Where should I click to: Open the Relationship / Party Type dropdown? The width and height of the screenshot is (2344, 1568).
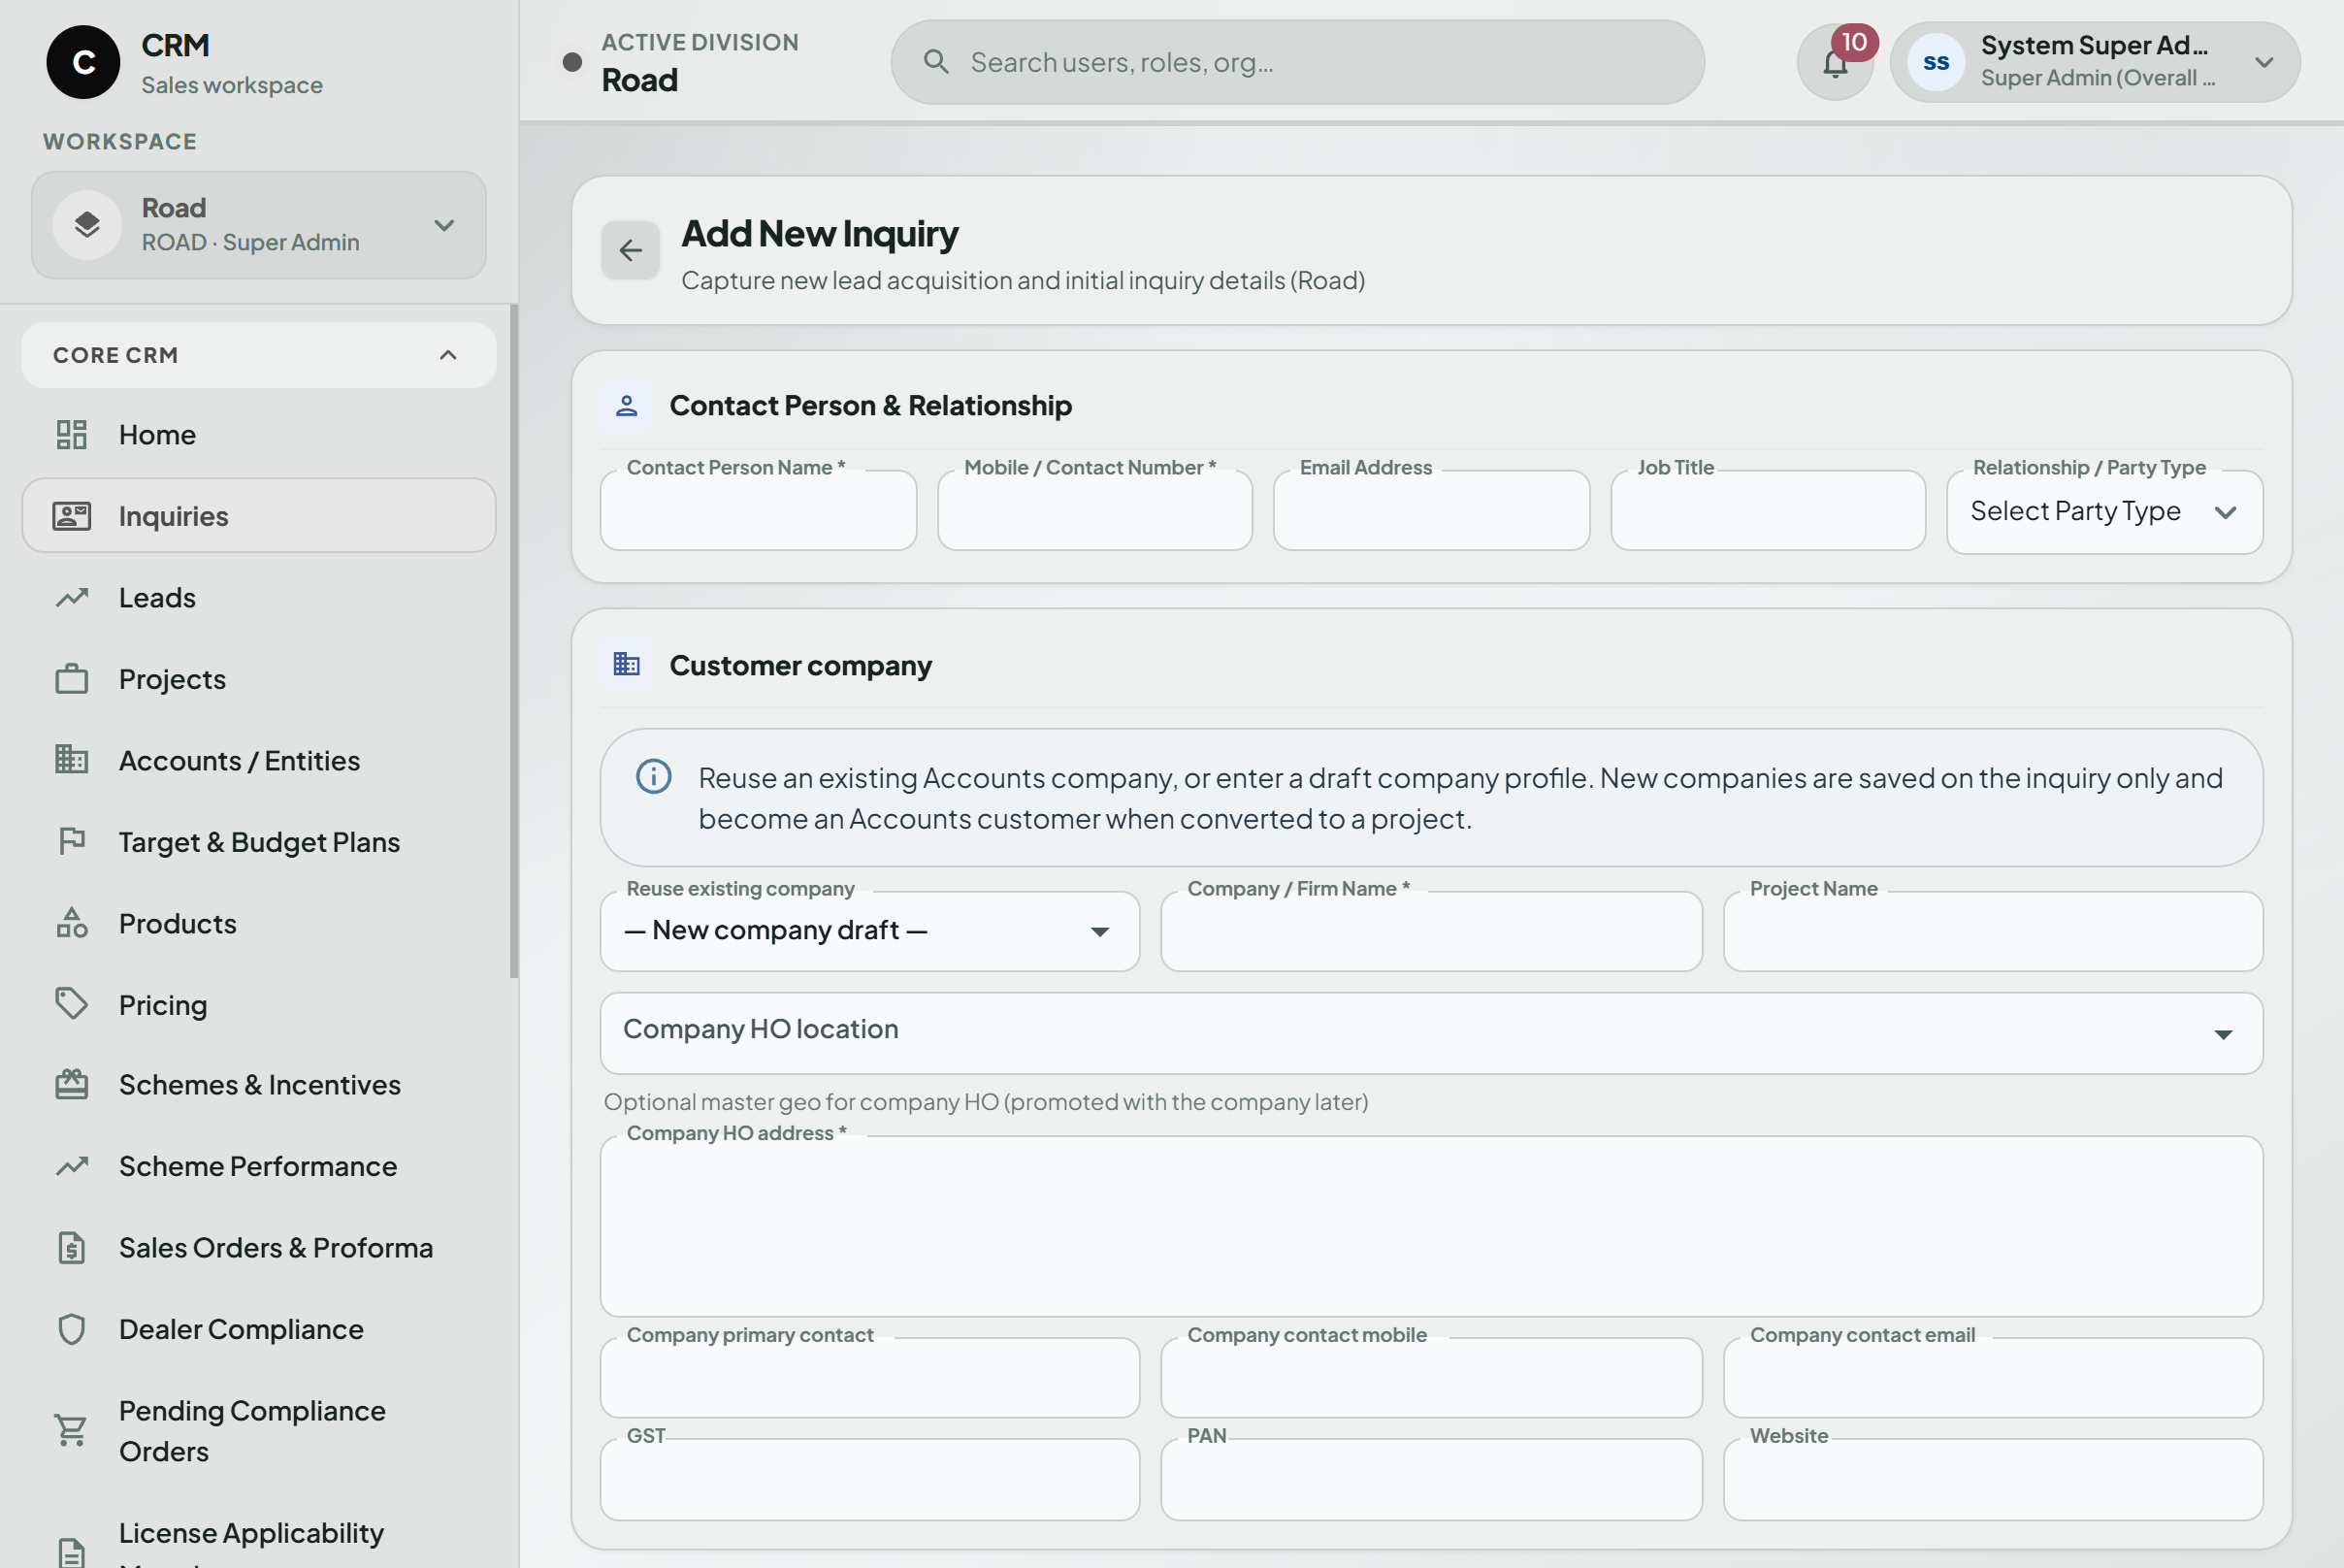2105,512
